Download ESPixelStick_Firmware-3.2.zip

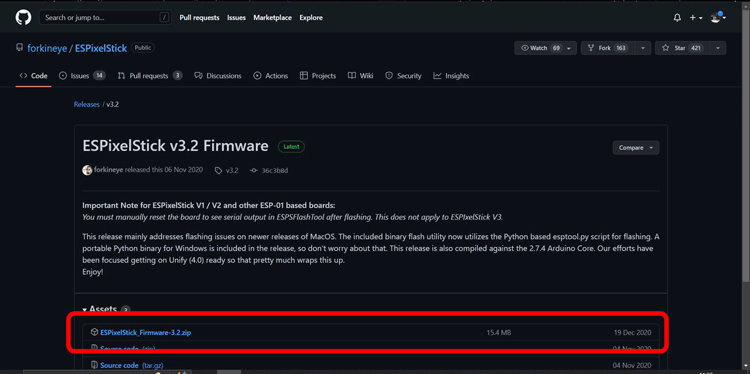[x=145, y=332]
